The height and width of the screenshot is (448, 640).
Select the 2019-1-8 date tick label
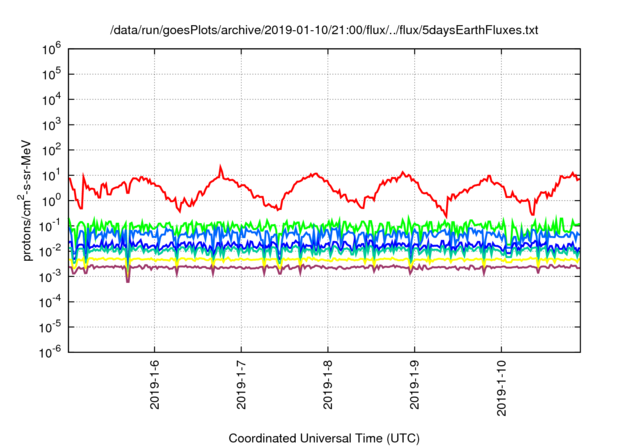(328, 385)
